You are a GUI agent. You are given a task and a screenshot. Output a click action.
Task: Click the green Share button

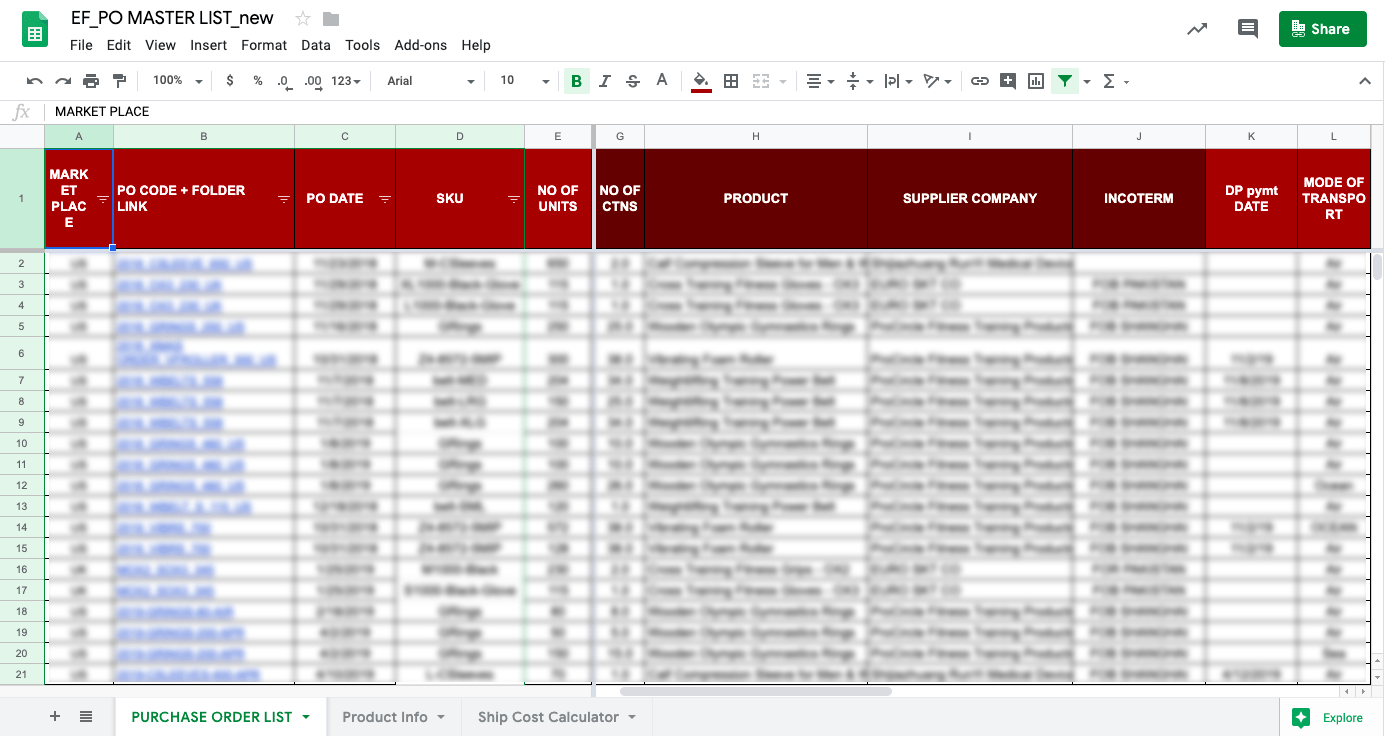click(x=1322, y=29)
